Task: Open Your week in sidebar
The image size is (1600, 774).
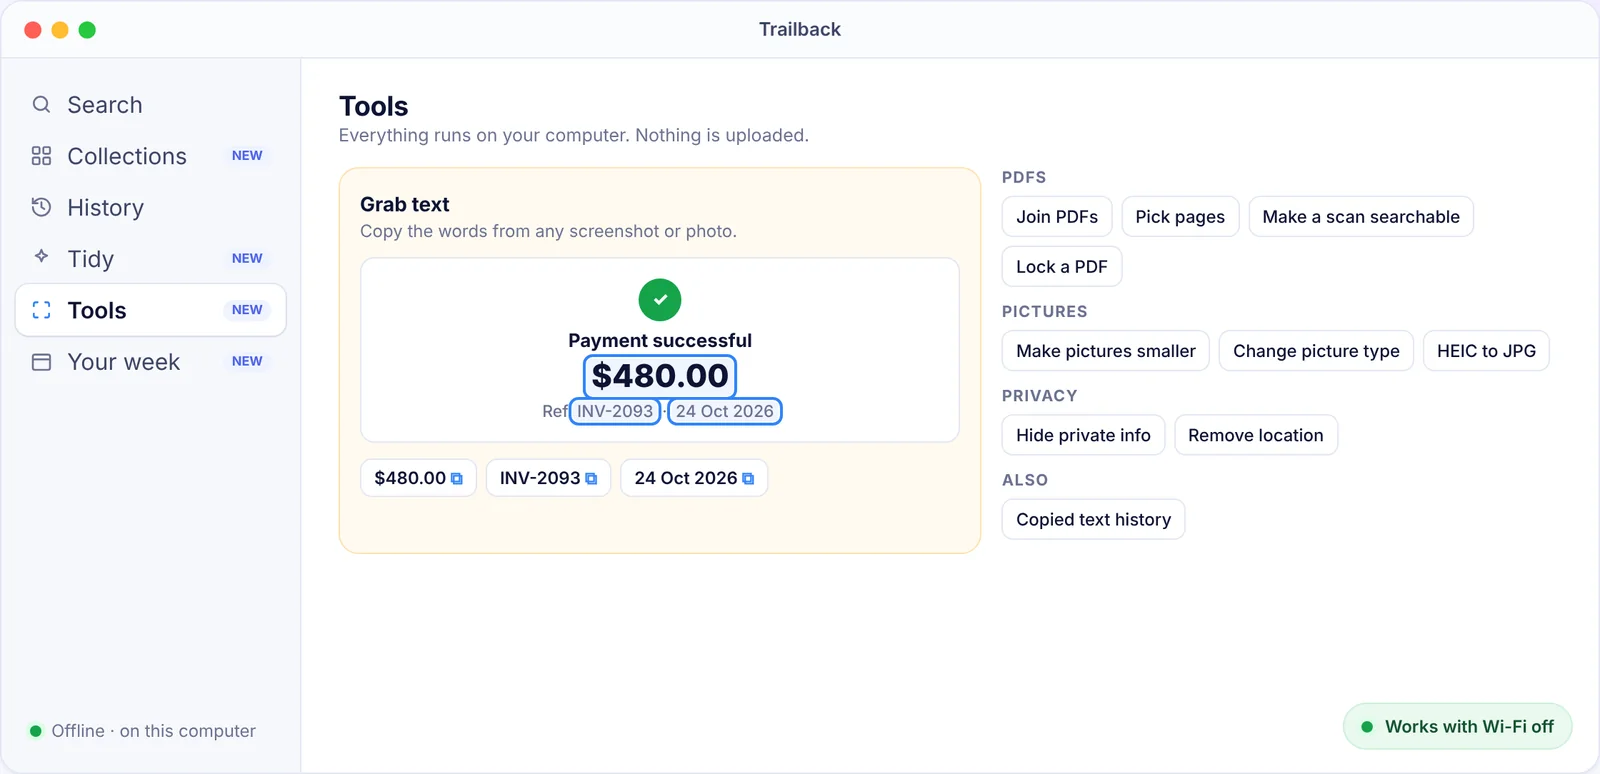Action: coord(151,362)
